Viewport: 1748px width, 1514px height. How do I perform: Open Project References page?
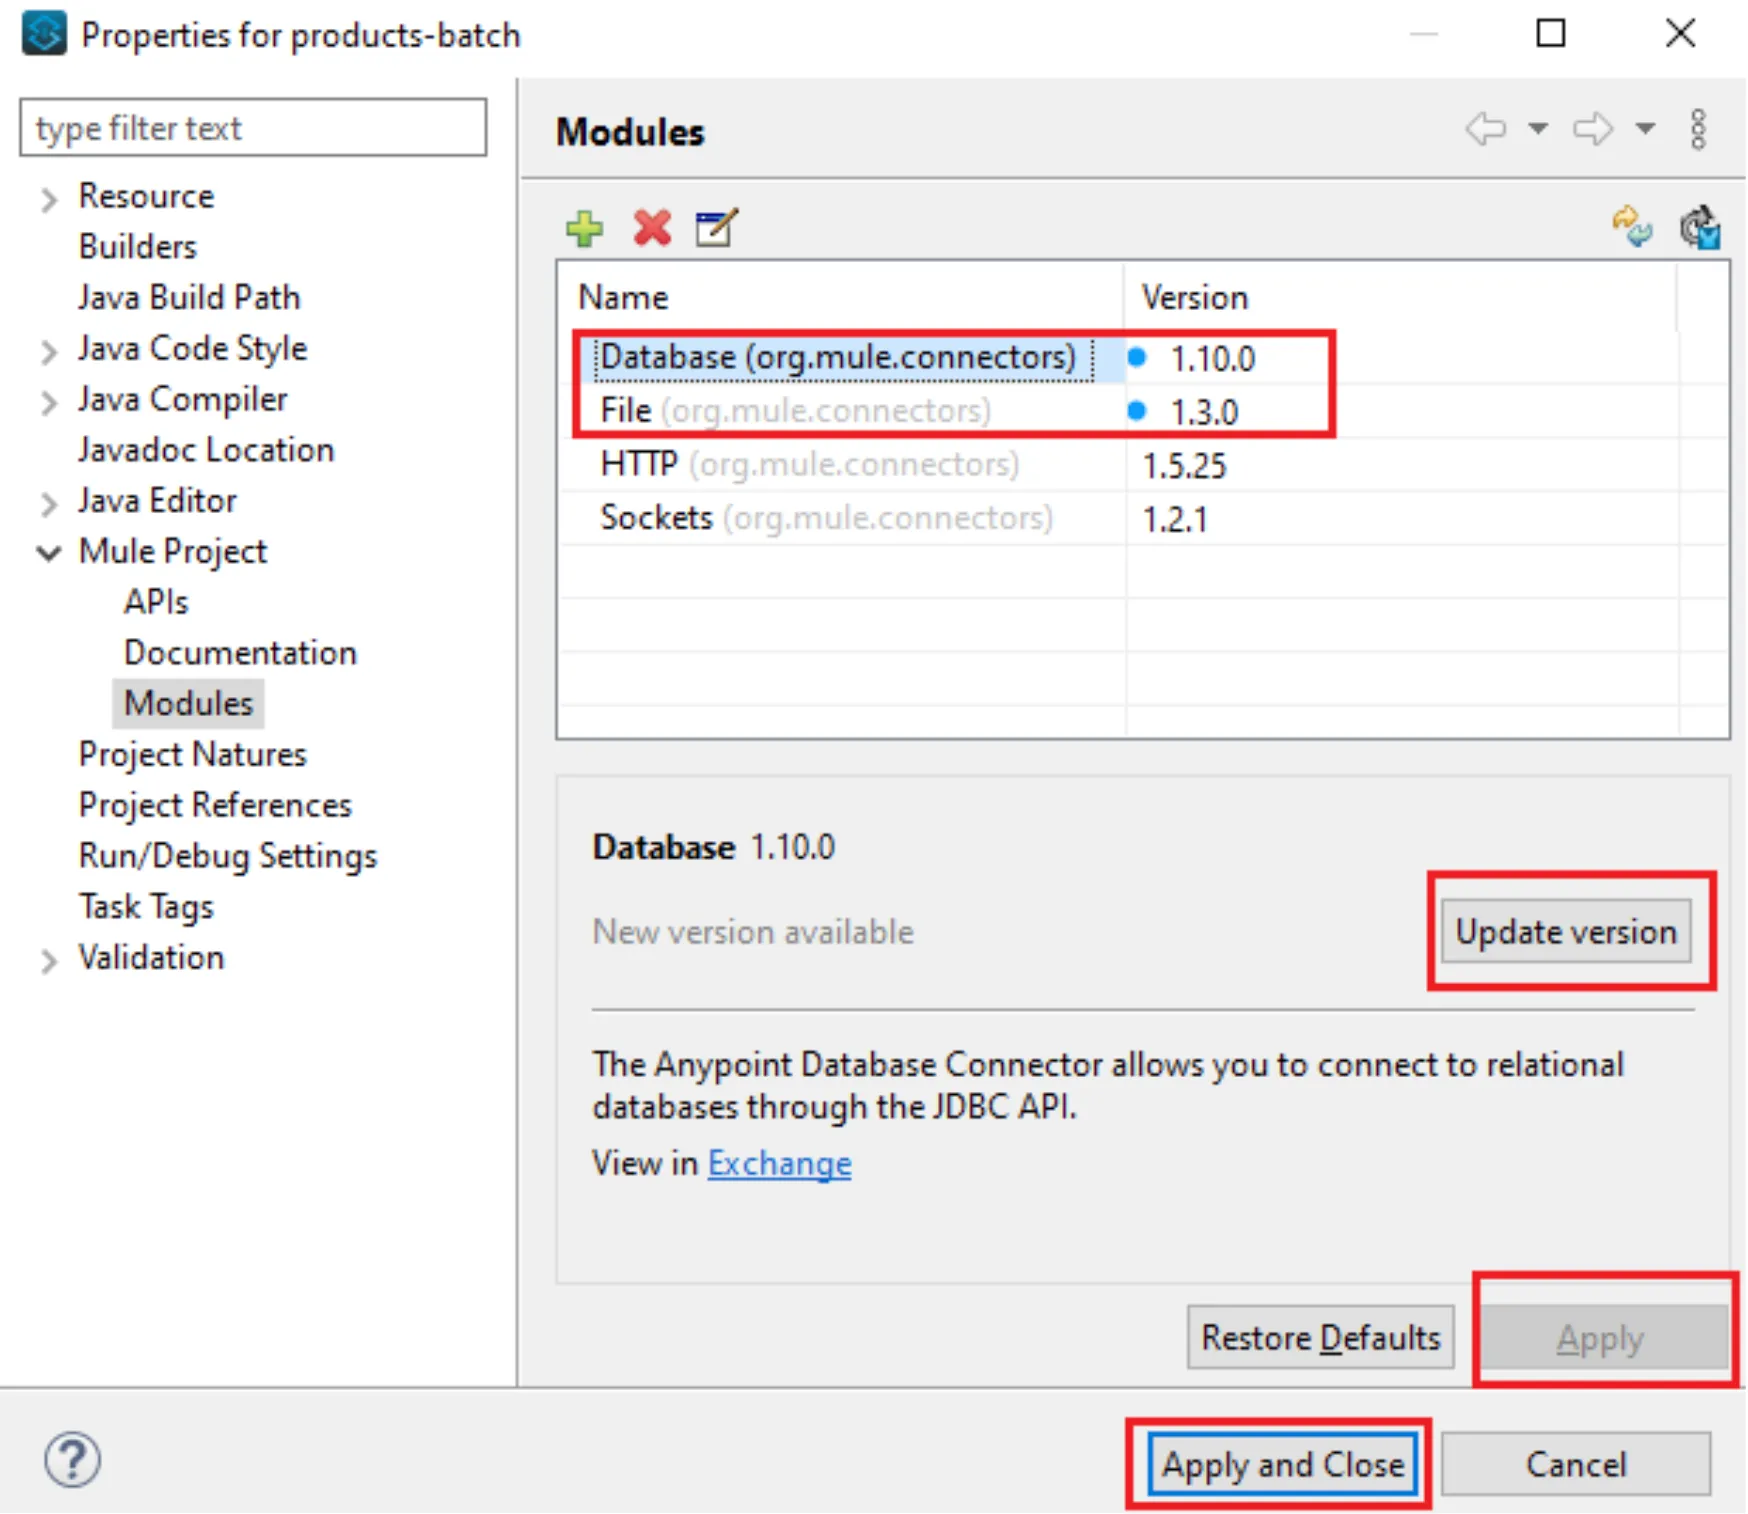click(215, 805)
